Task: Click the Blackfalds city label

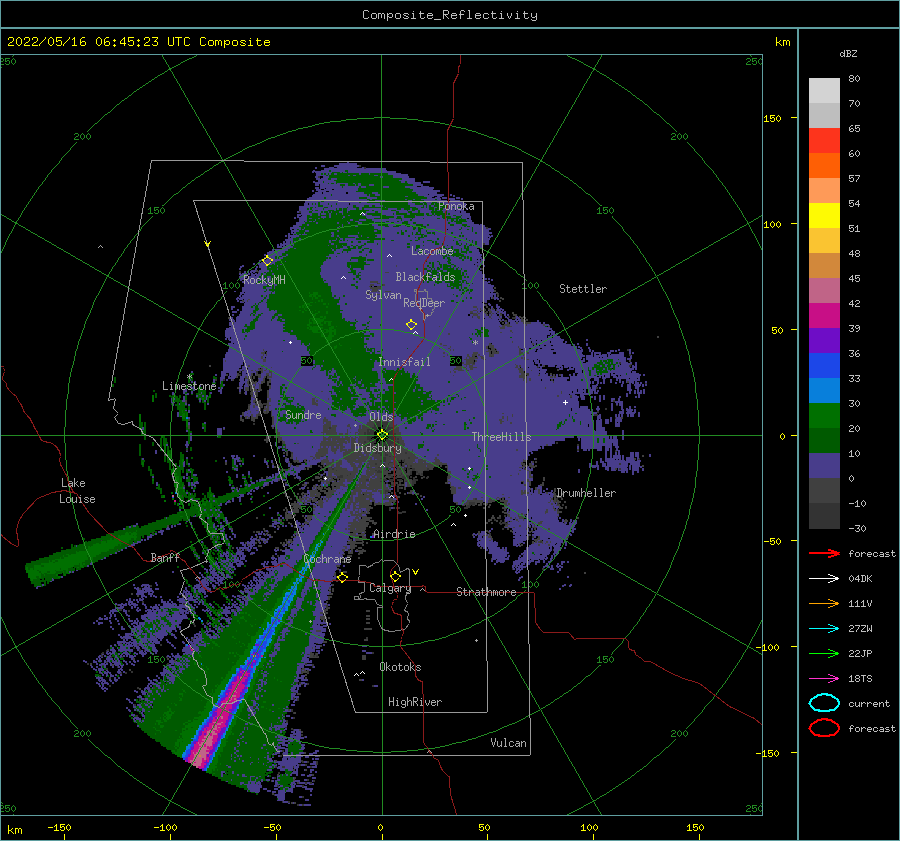Action: (x=425, y=277)
